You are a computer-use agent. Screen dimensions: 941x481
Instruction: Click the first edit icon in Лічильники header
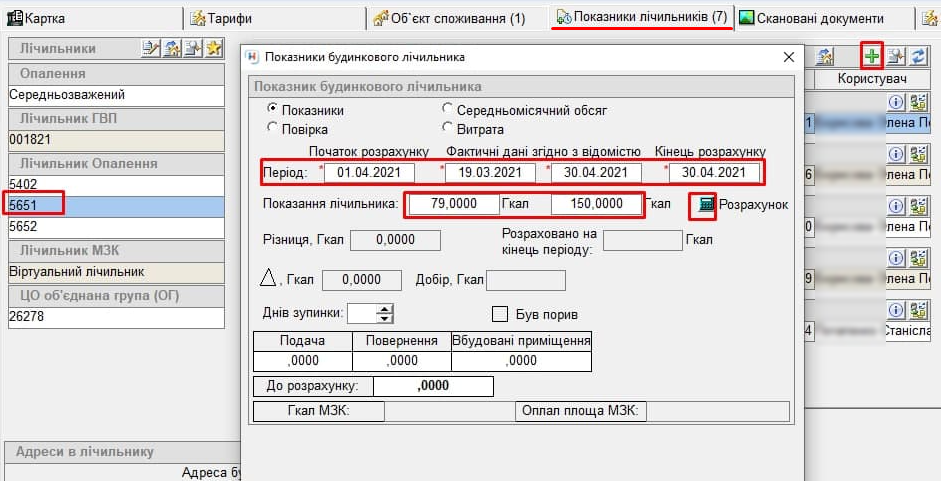(151, 49)
